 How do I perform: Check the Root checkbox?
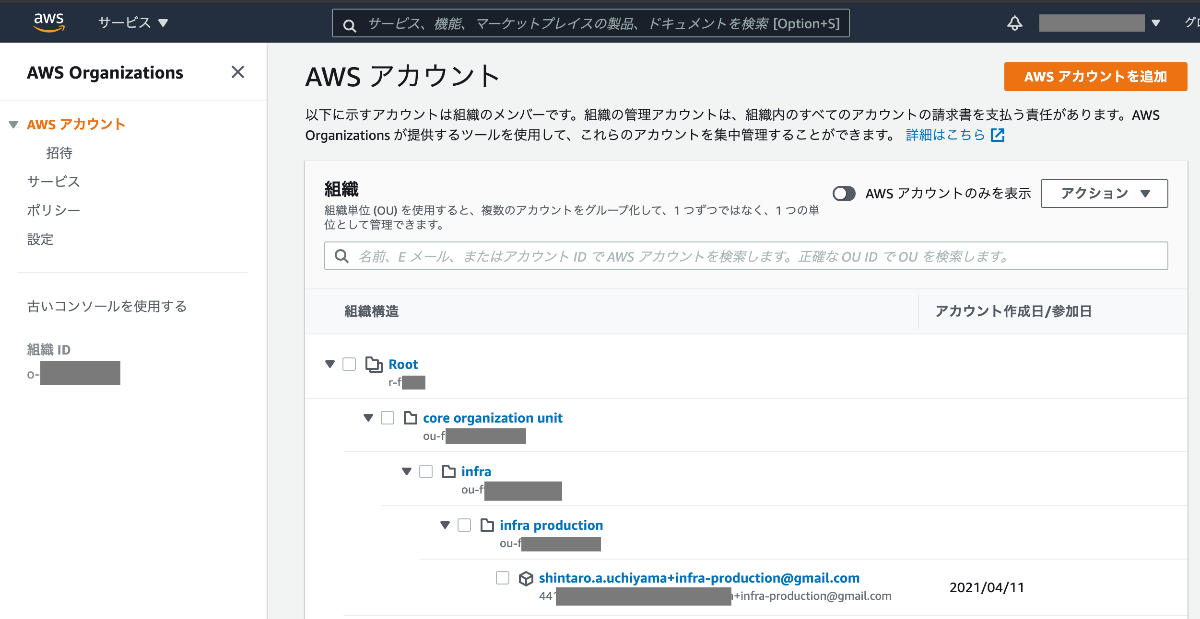pos(349,364)
